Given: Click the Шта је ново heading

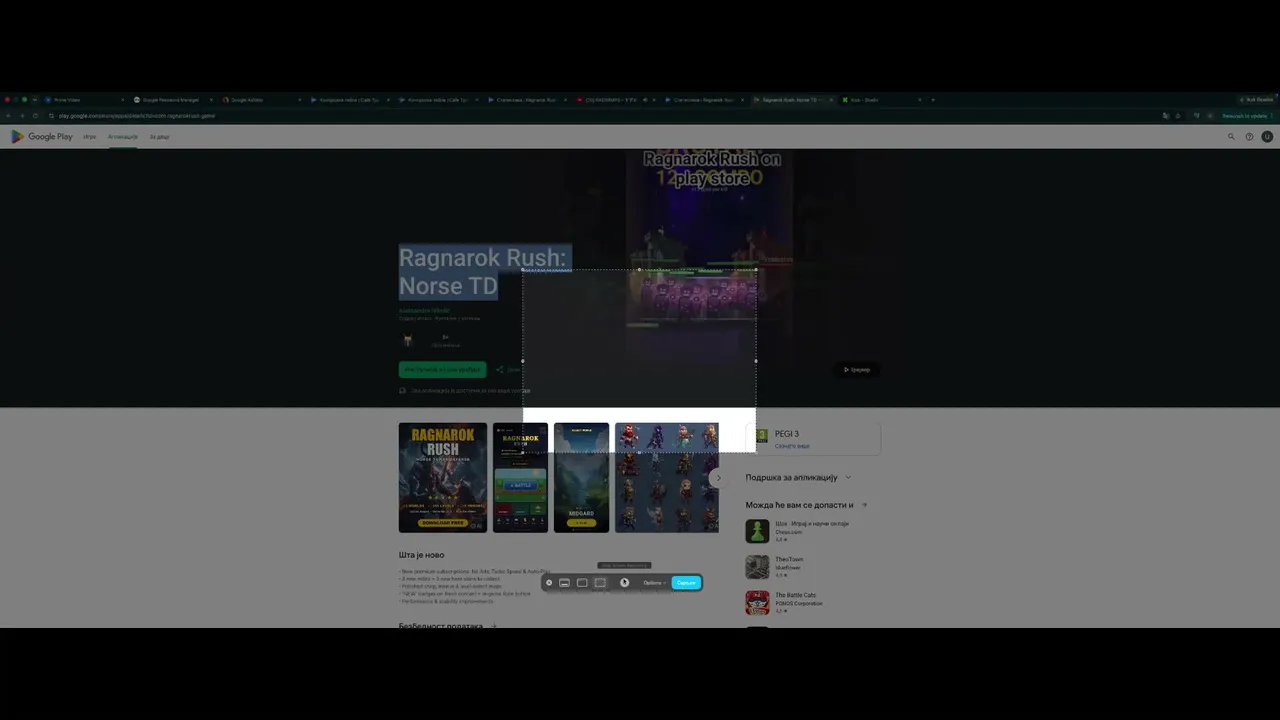Looking at the screenshot, I should pyautogui.click(x=422, y=555).
